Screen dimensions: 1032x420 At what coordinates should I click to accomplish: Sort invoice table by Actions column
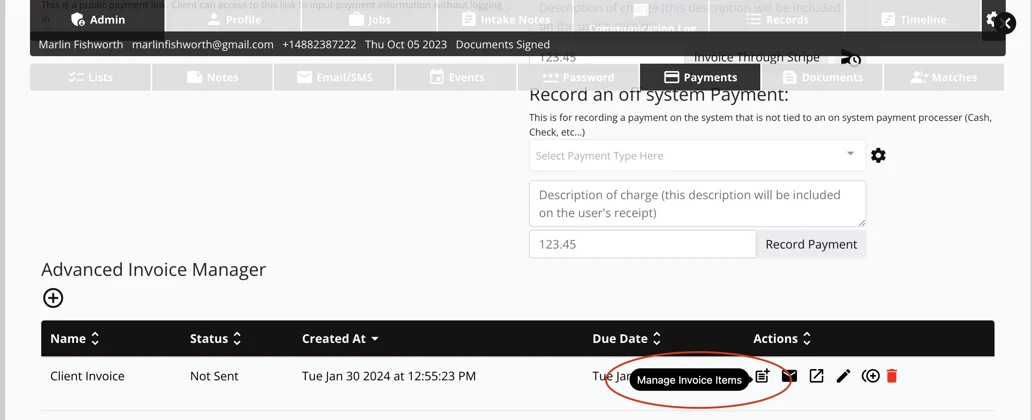(782, 338)
